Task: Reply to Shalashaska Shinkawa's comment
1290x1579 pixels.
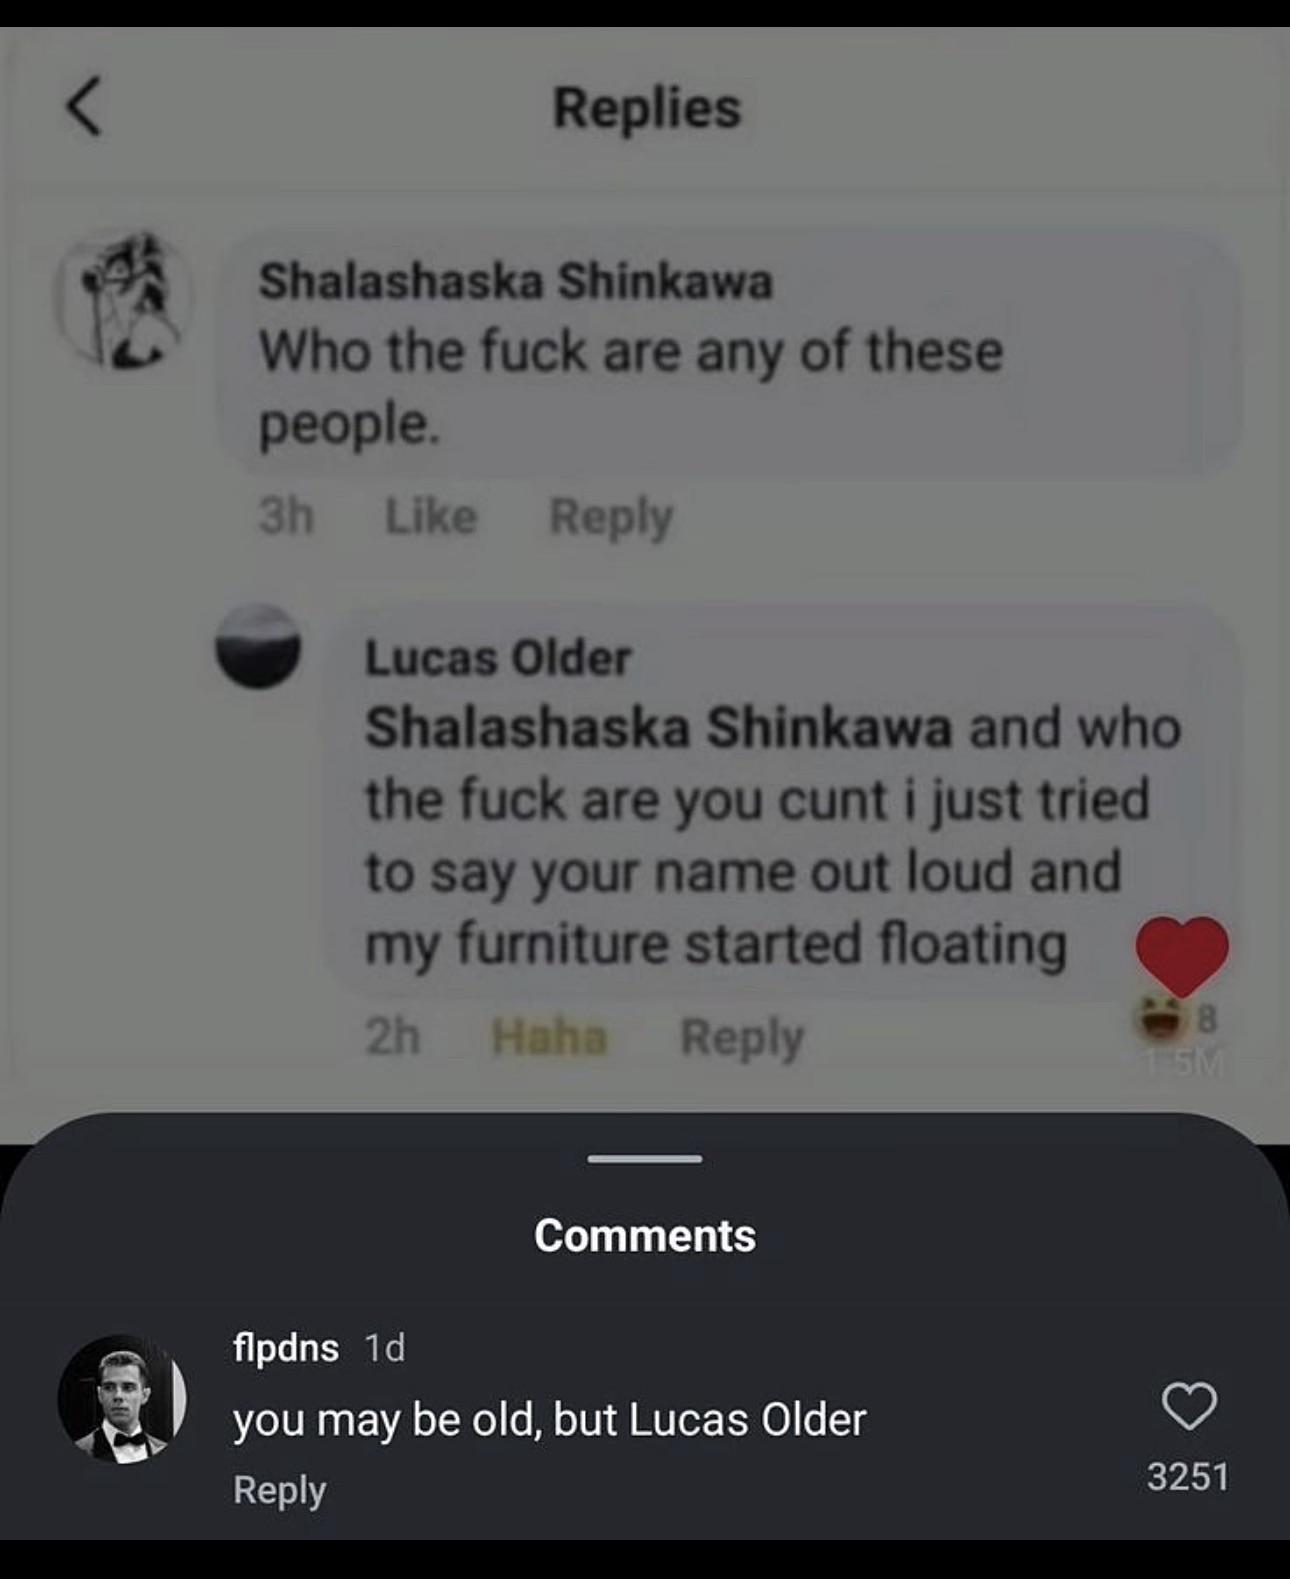Action: coord(611,517)
